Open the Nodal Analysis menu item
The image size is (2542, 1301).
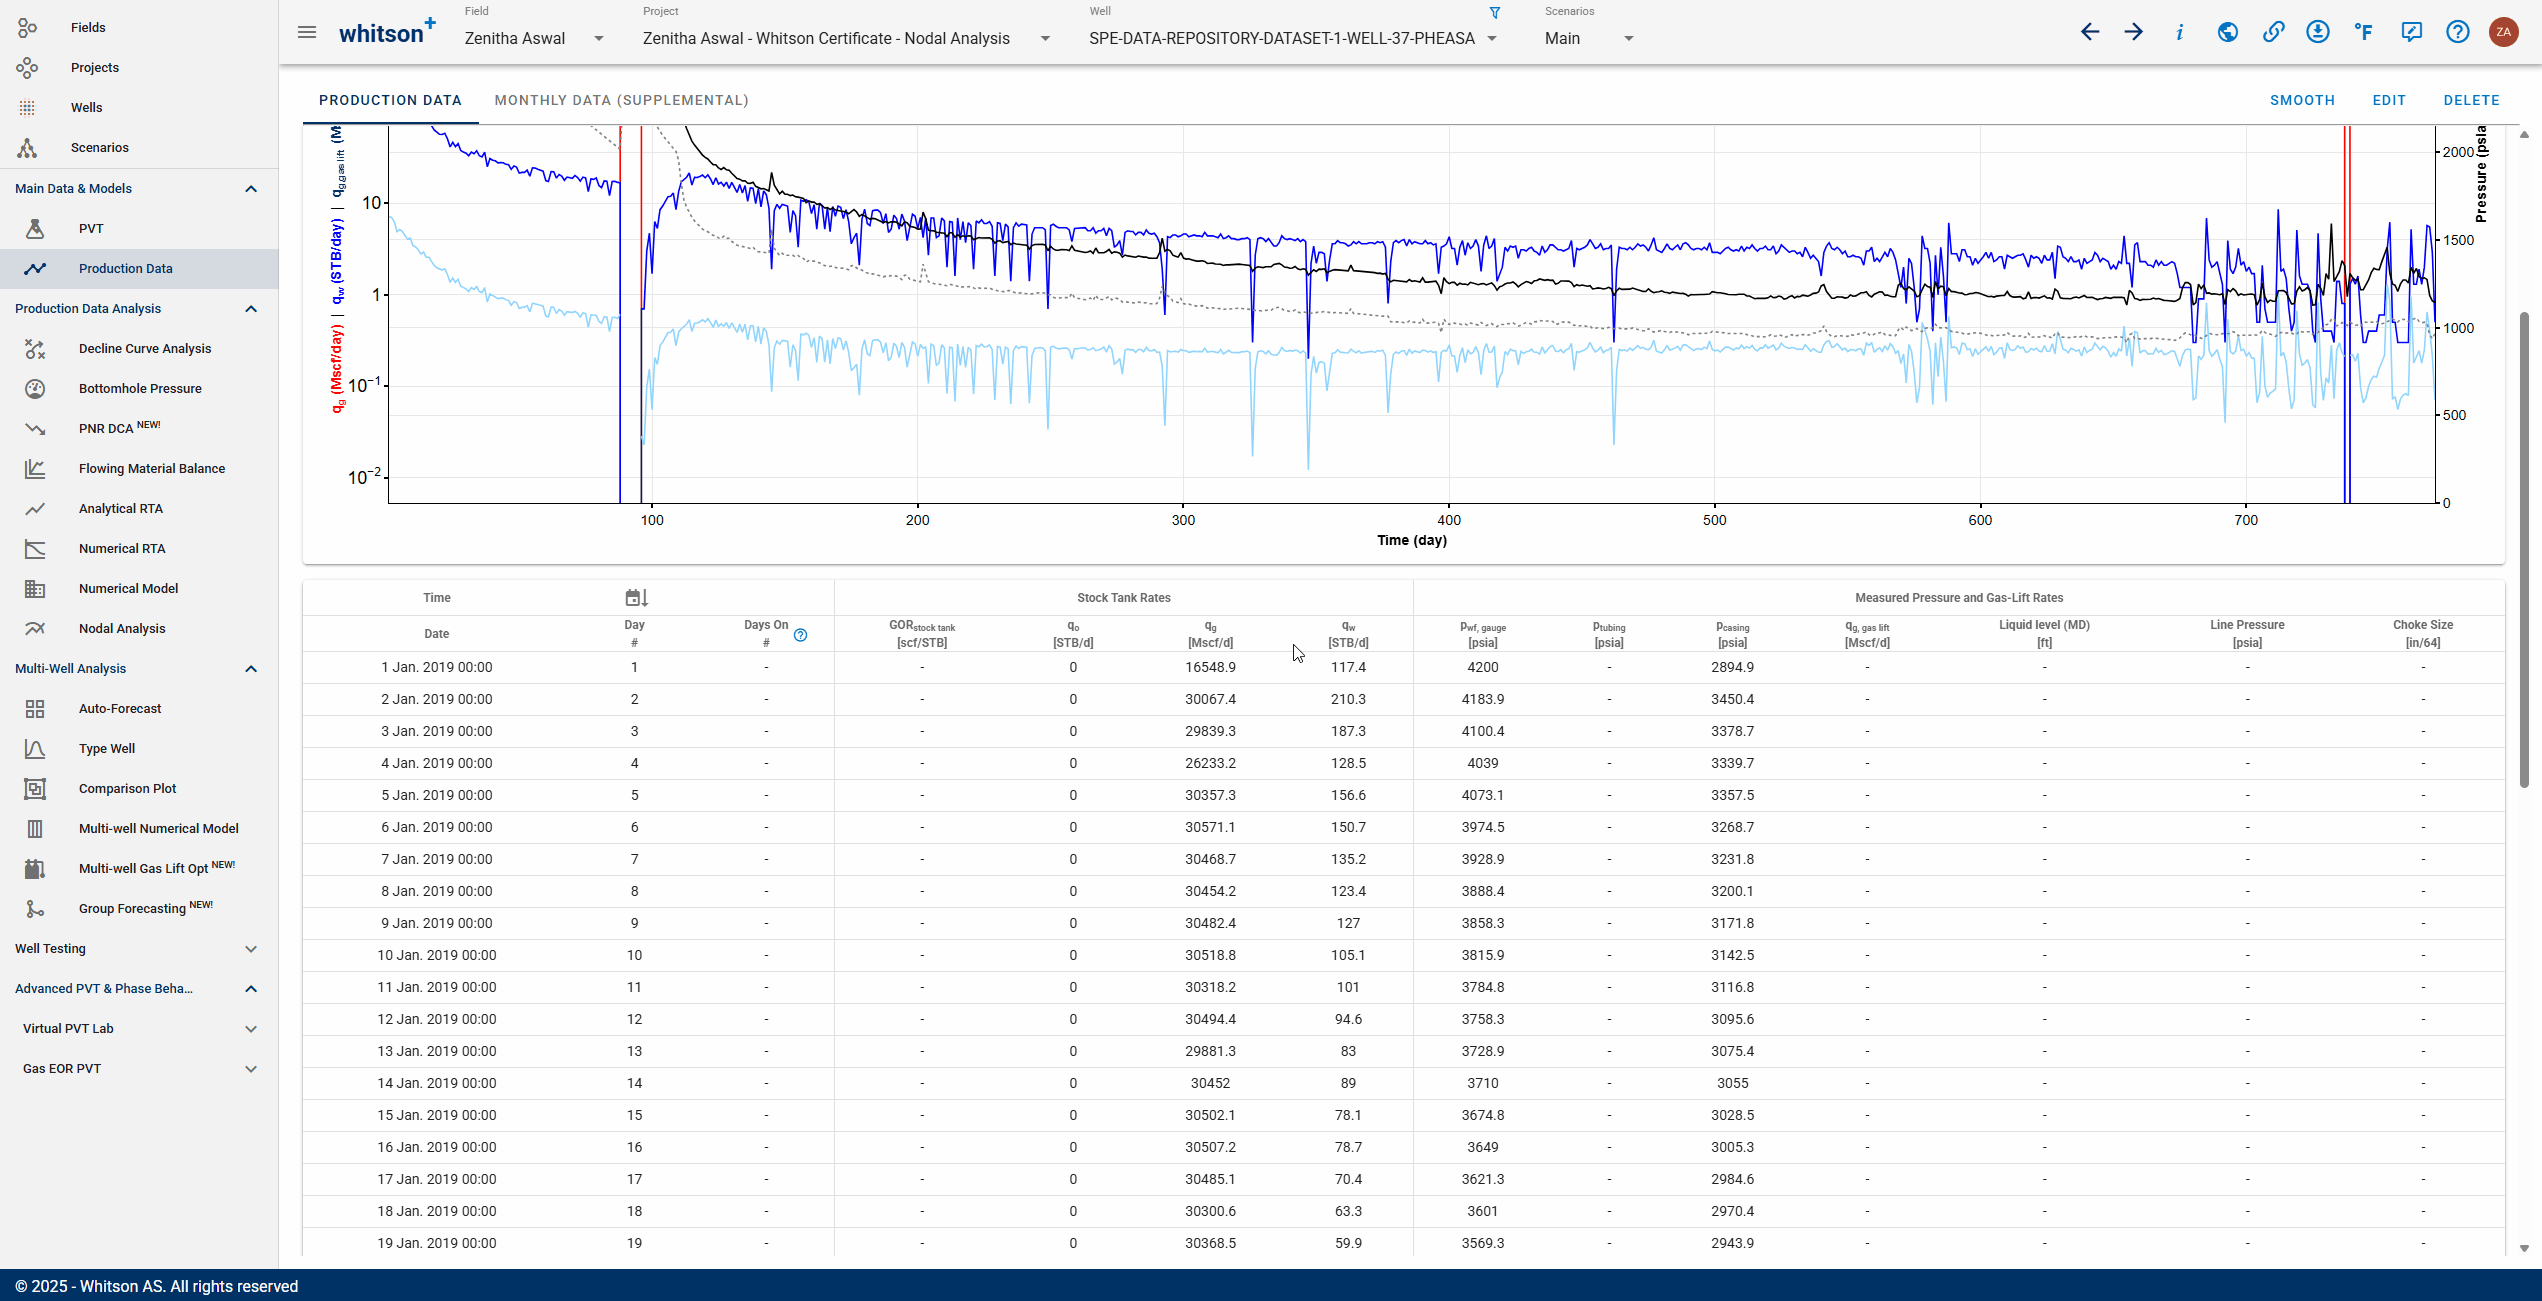pos(139,628)
